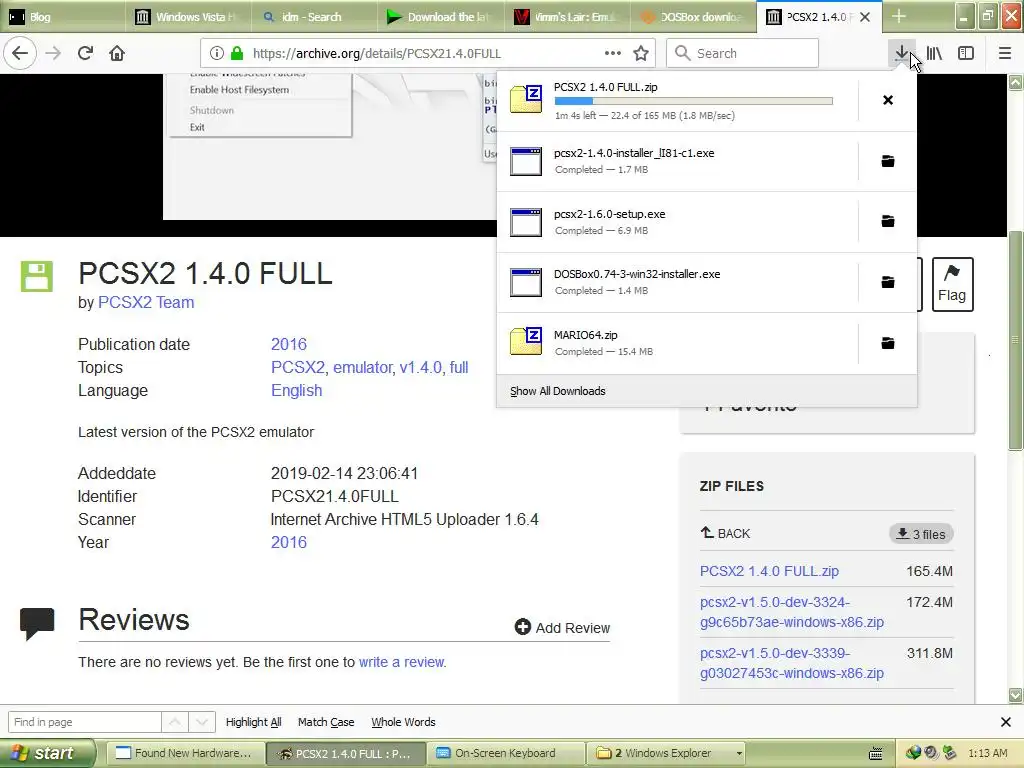
Task: Click the MARIO64.zip download entry
Action: [x=677, y=343]
